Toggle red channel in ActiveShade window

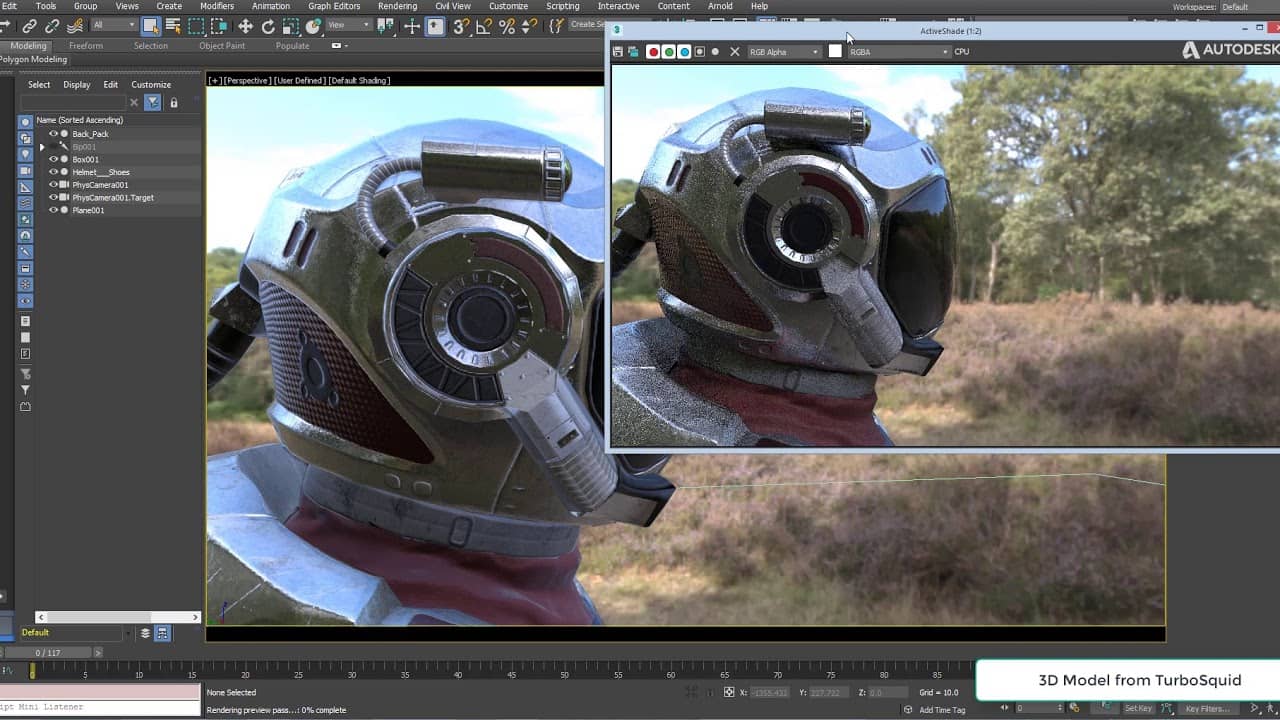coord(653,52)
